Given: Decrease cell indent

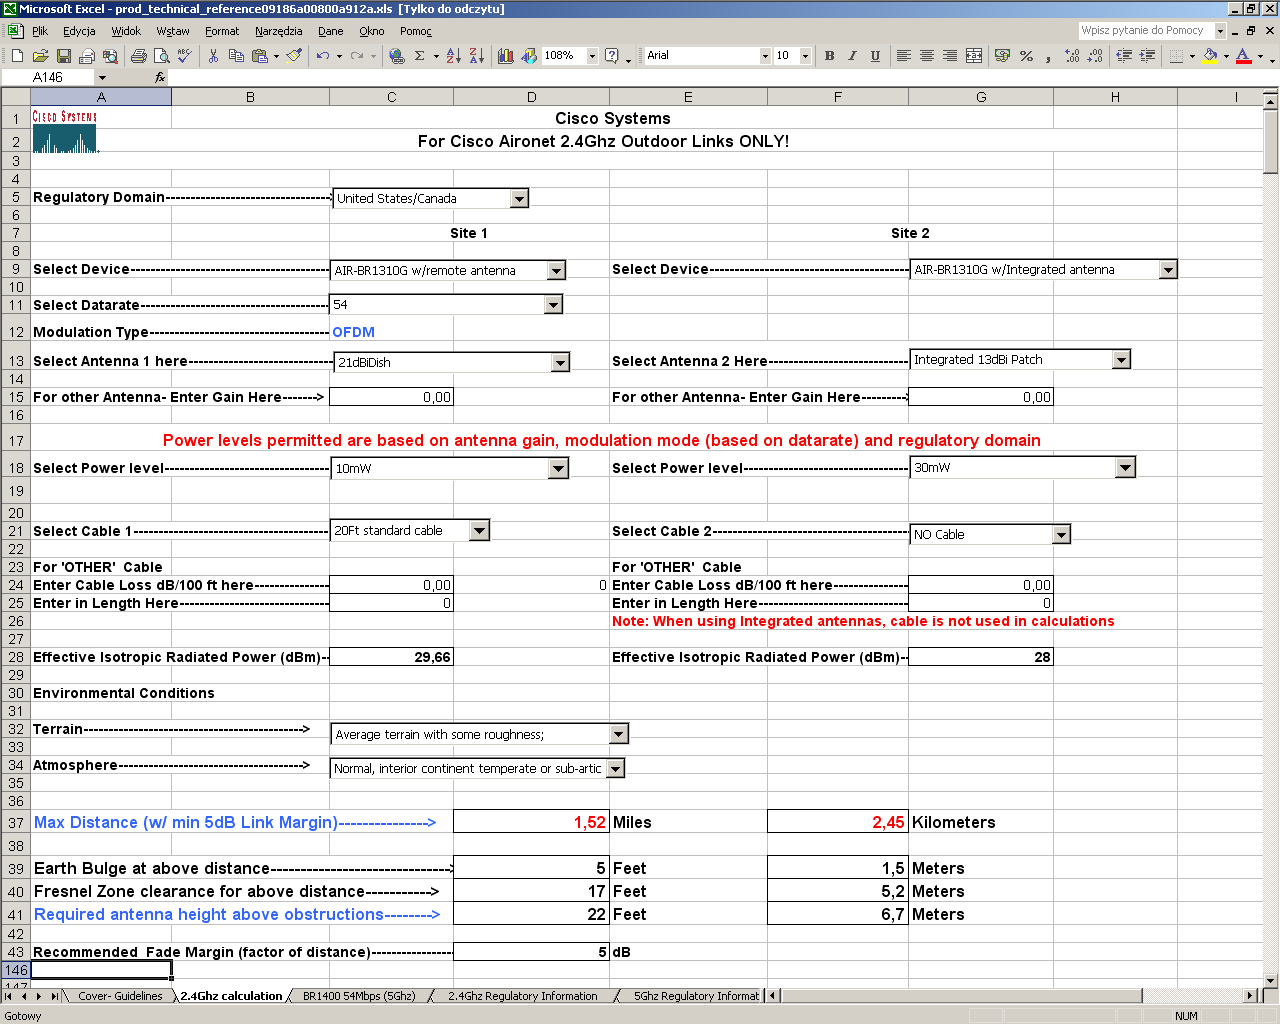Looking at the screenshot, I should pyautogui.click(x=1124, y=56).
